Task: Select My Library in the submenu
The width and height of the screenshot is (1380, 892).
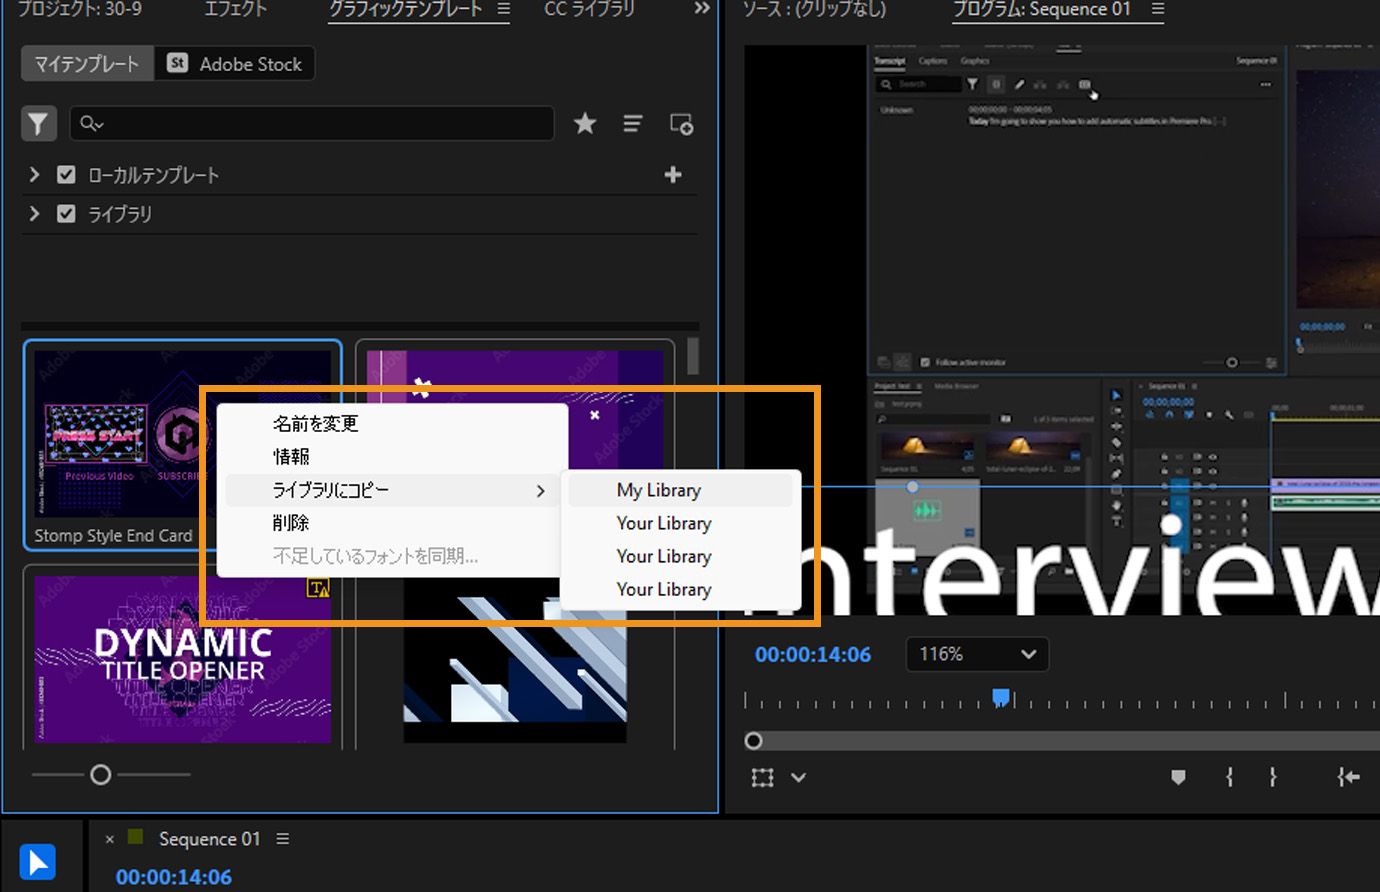Action: (x=680, y=490)
